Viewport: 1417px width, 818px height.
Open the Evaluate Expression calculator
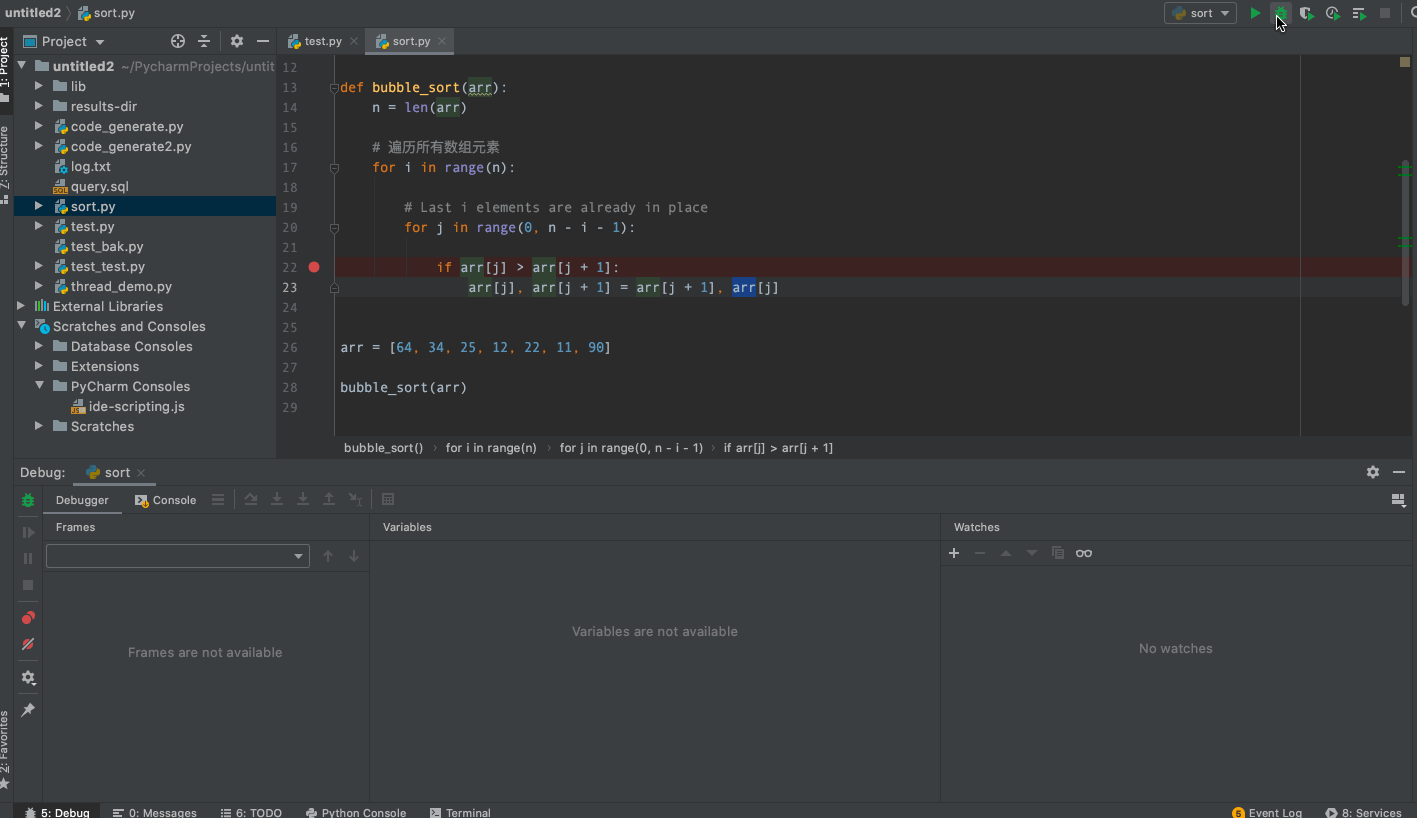coord(388,499)
